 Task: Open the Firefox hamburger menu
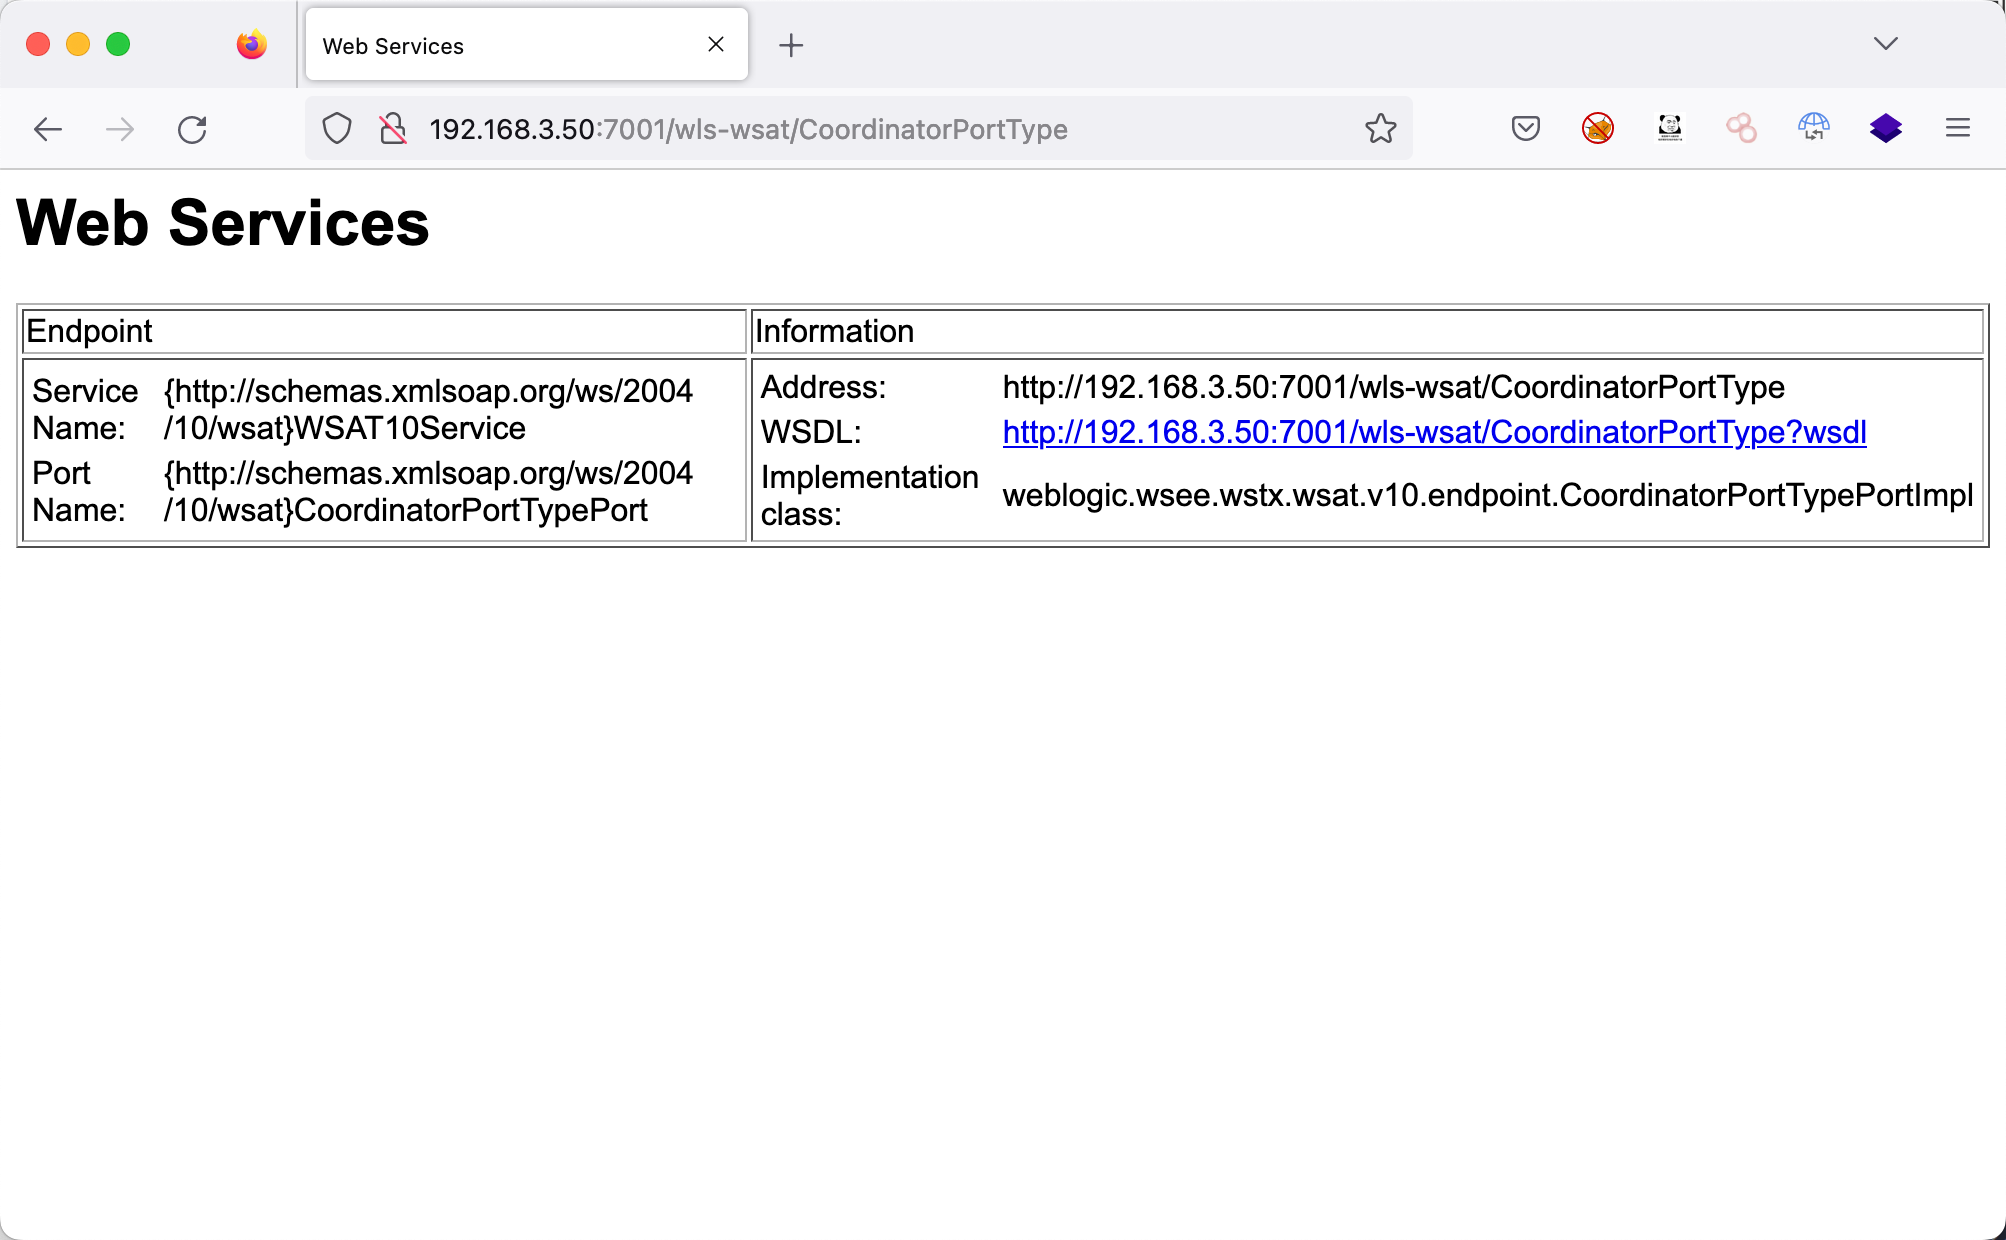pyautogui.click(x=1957, y=128)
